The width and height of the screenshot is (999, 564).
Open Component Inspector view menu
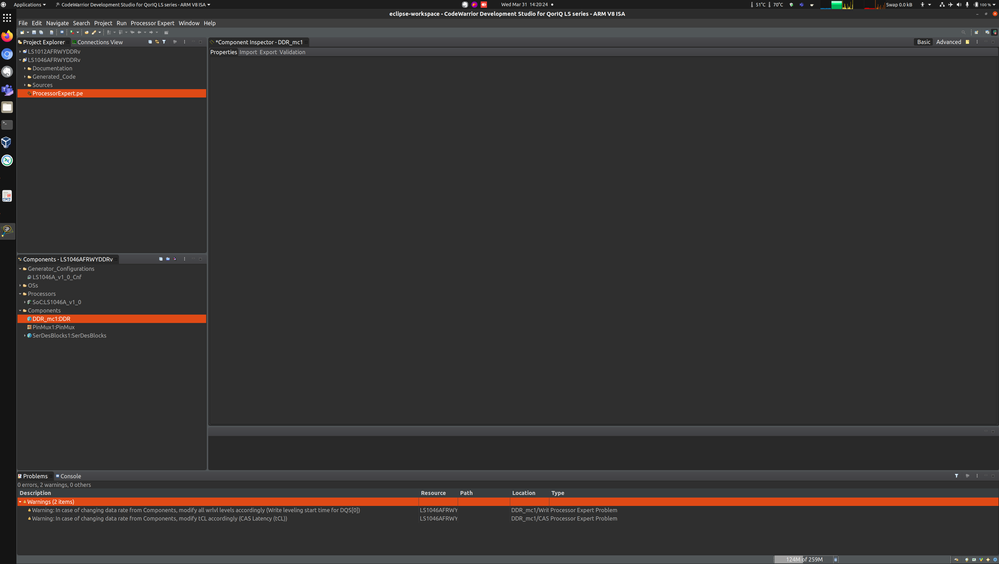coord(977,42)
